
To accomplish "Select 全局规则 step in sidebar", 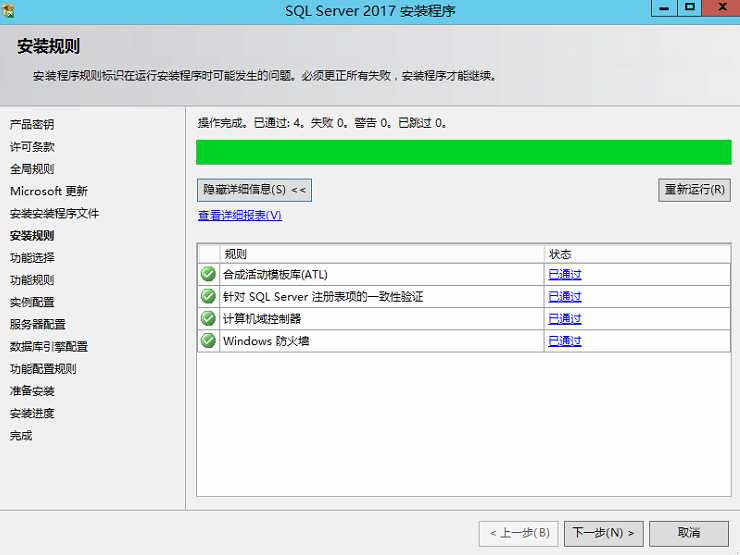I will pyautogui.click(x=32, y=169).
